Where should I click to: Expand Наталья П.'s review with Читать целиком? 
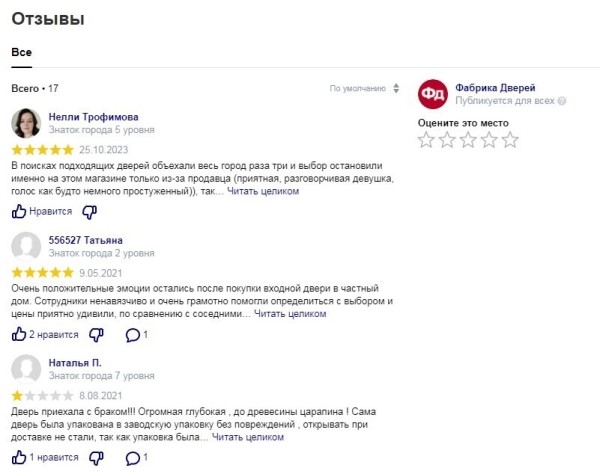(x=247, y=436)
